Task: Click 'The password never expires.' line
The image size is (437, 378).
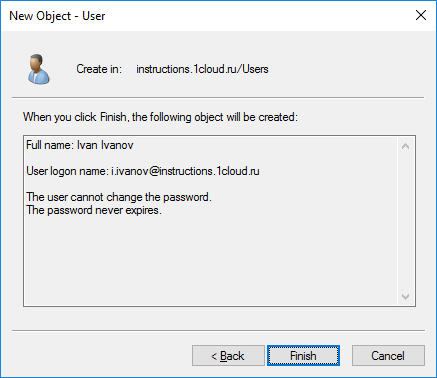Action: point(94,210)
